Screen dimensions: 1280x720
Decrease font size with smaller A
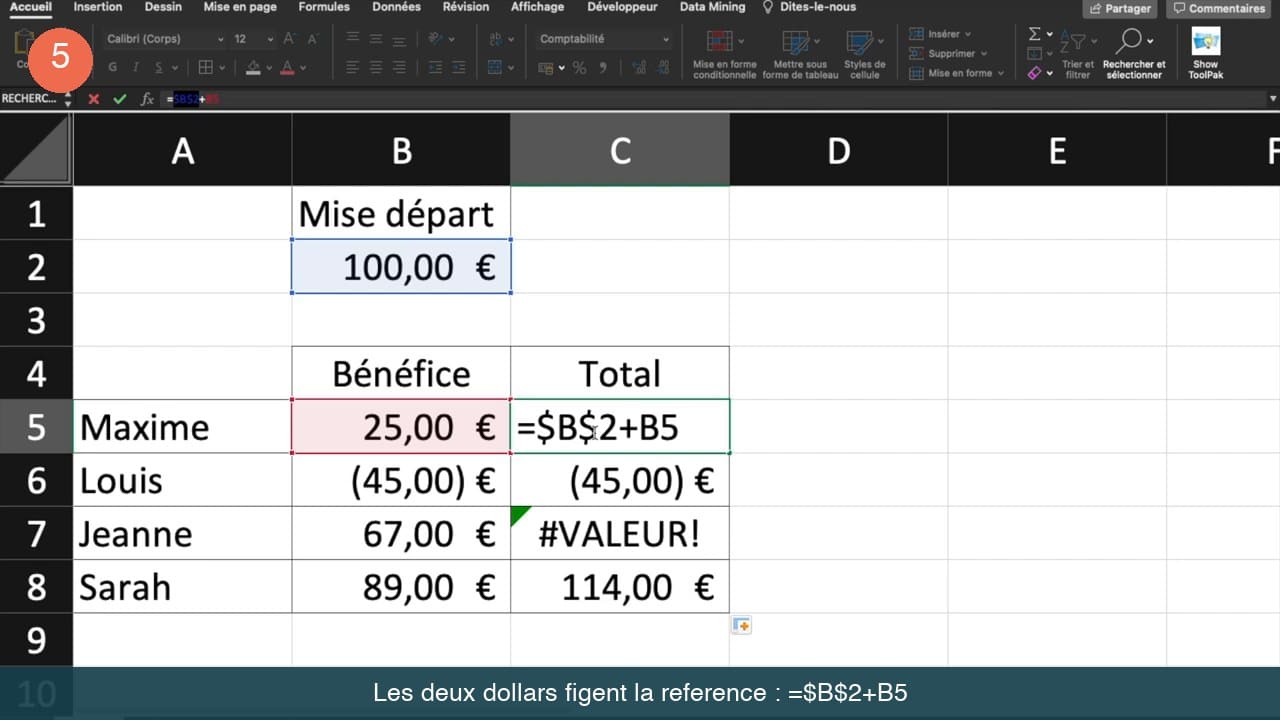[x=314, y=39]
